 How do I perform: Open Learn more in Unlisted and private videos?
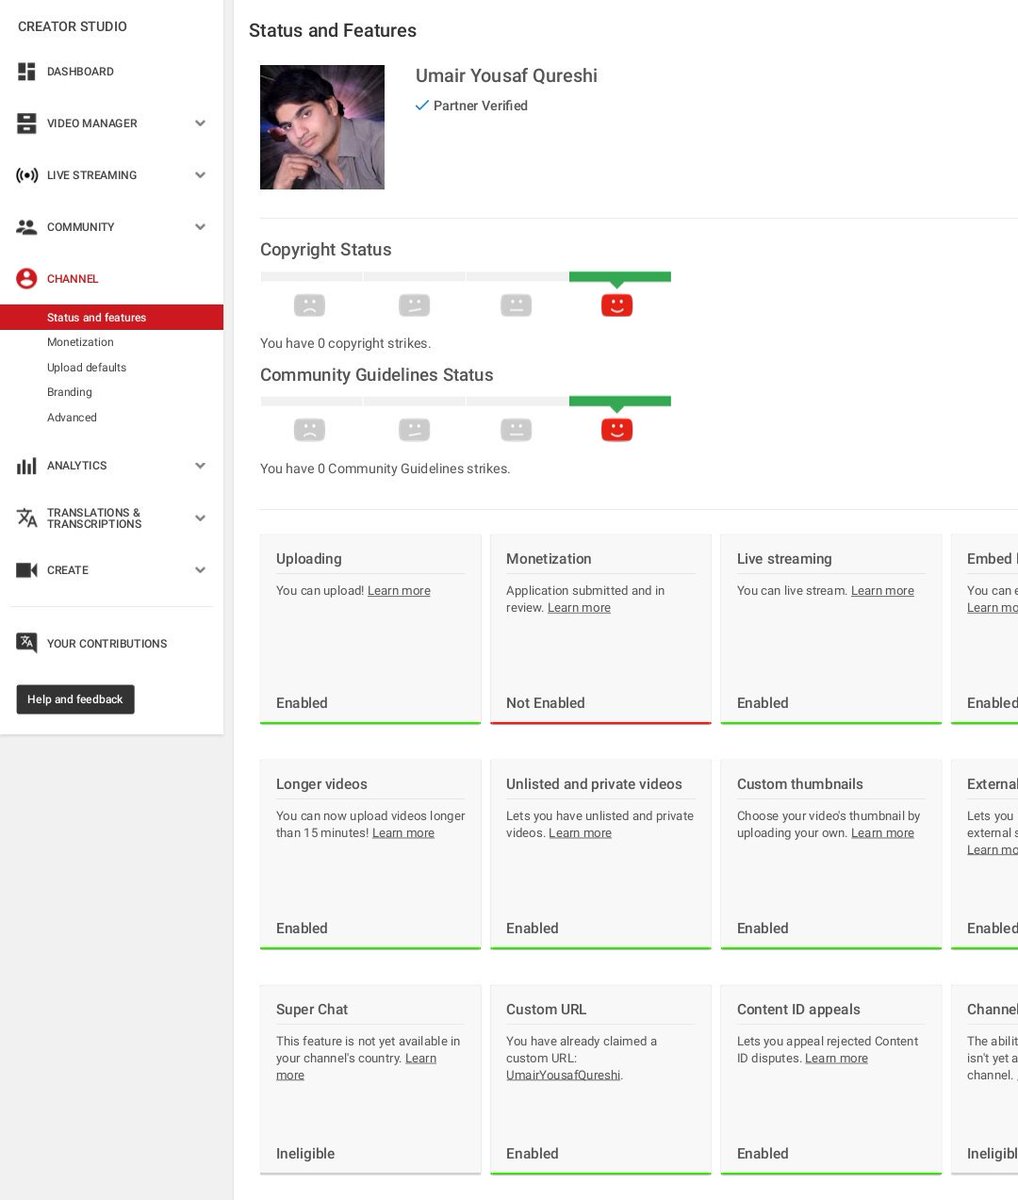pos(580,833)
